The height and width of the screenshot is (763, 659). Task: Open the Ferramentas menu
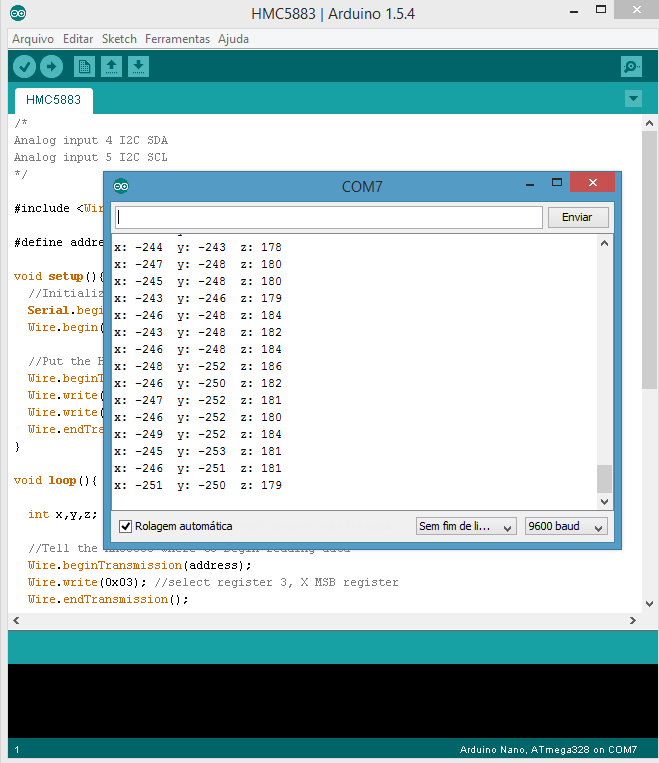tap(177, 39)
